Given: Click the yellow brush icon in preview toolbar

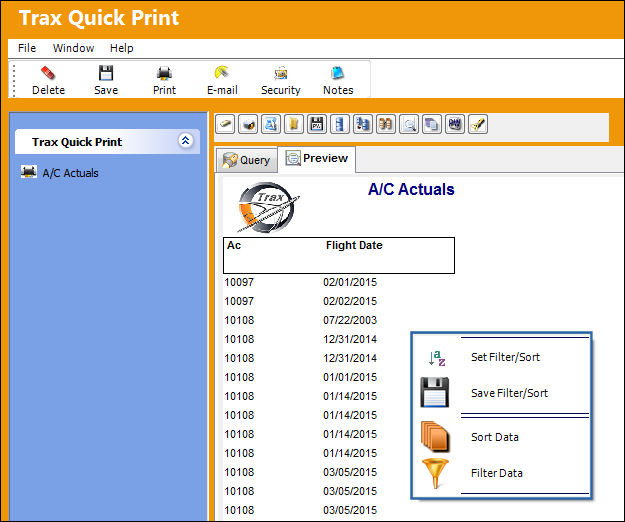Looking at the screenshot, I should pyautogui.click(x=478, y=124).
